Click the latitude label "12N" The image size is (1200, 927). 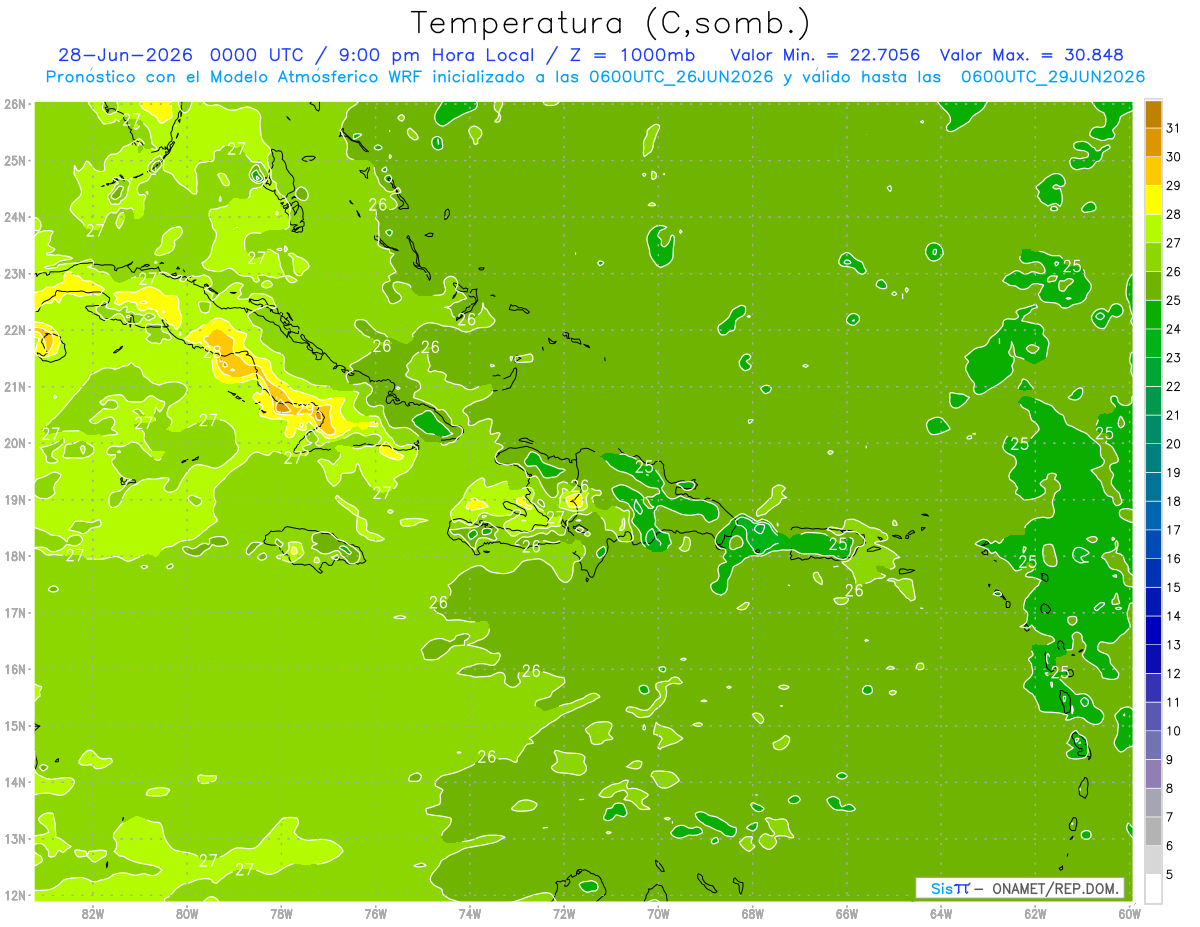point(15,895)
